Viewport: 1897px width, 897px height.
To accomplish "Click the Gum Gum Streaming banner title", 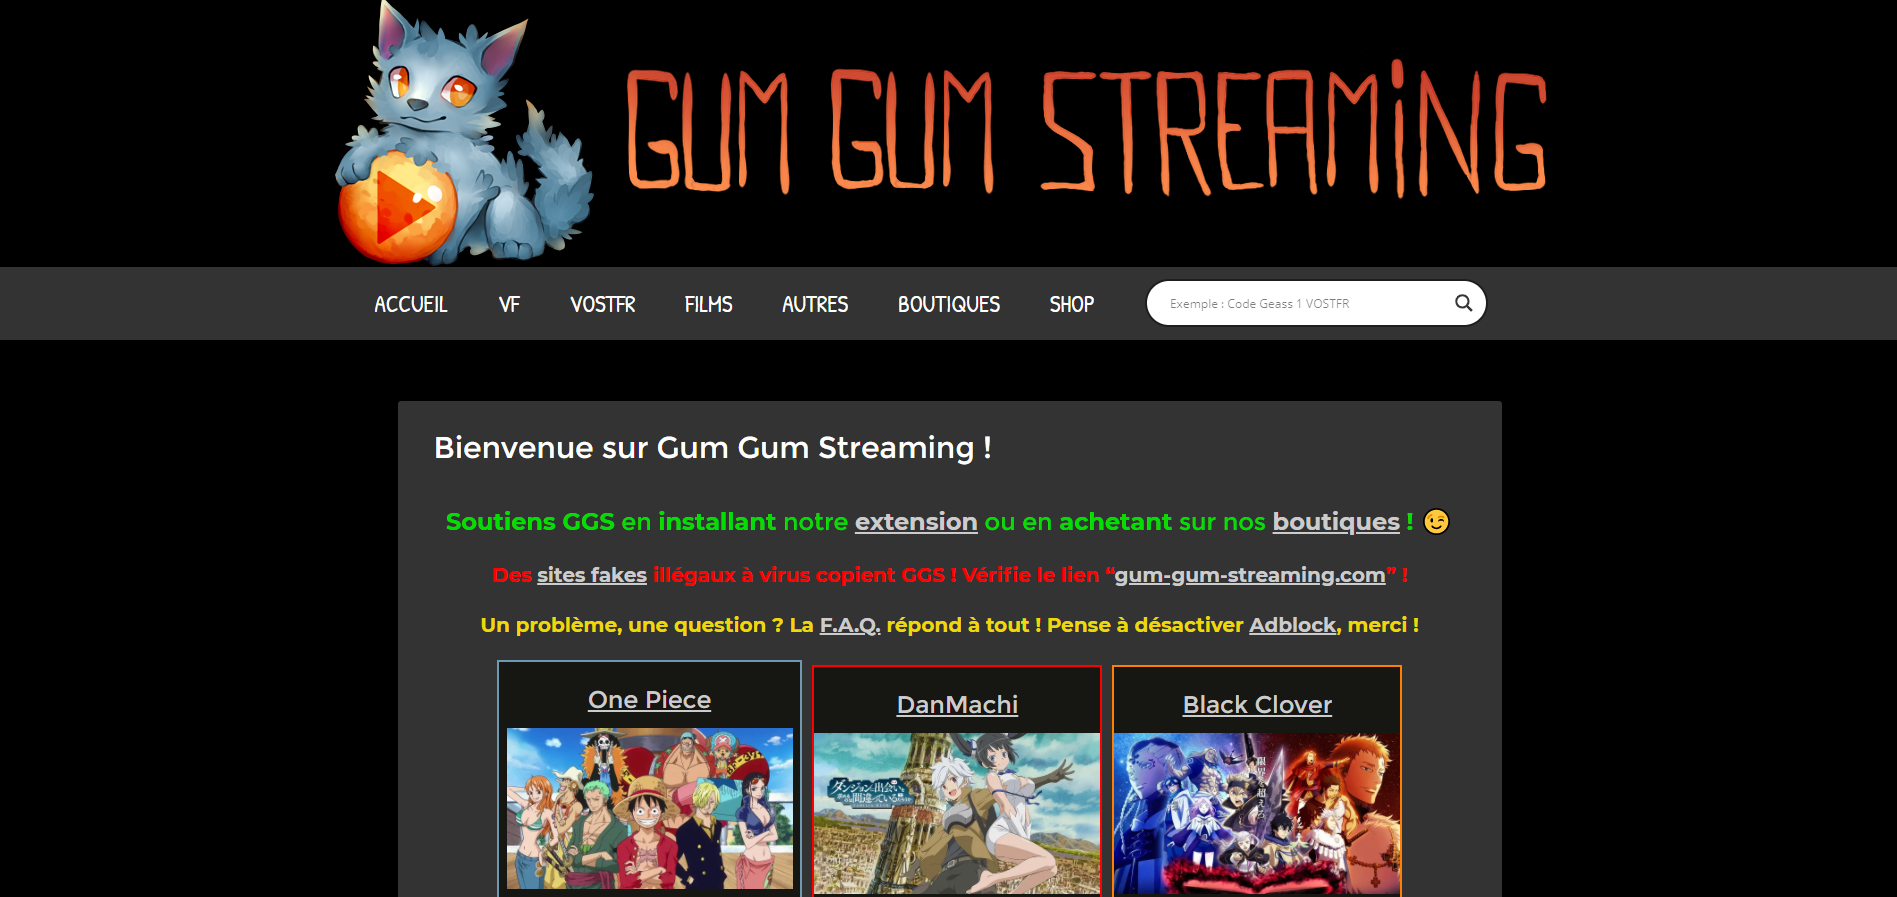I will [1087, 128].
